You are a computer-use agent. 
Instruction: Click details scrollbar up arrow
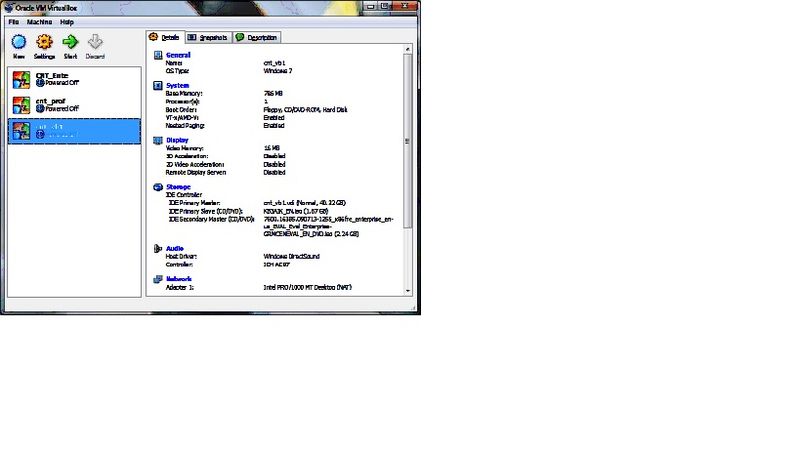[x=407, y=49]
